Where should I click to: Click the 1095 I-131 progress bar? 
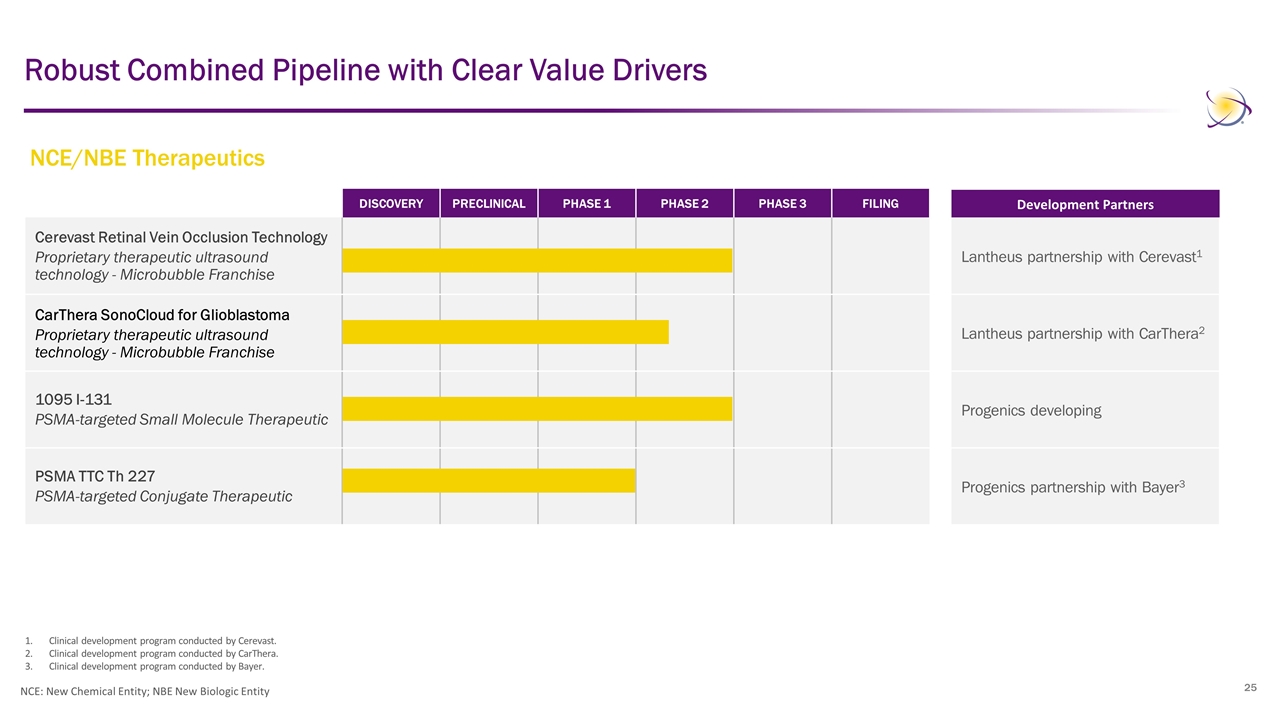coord(537,409)
